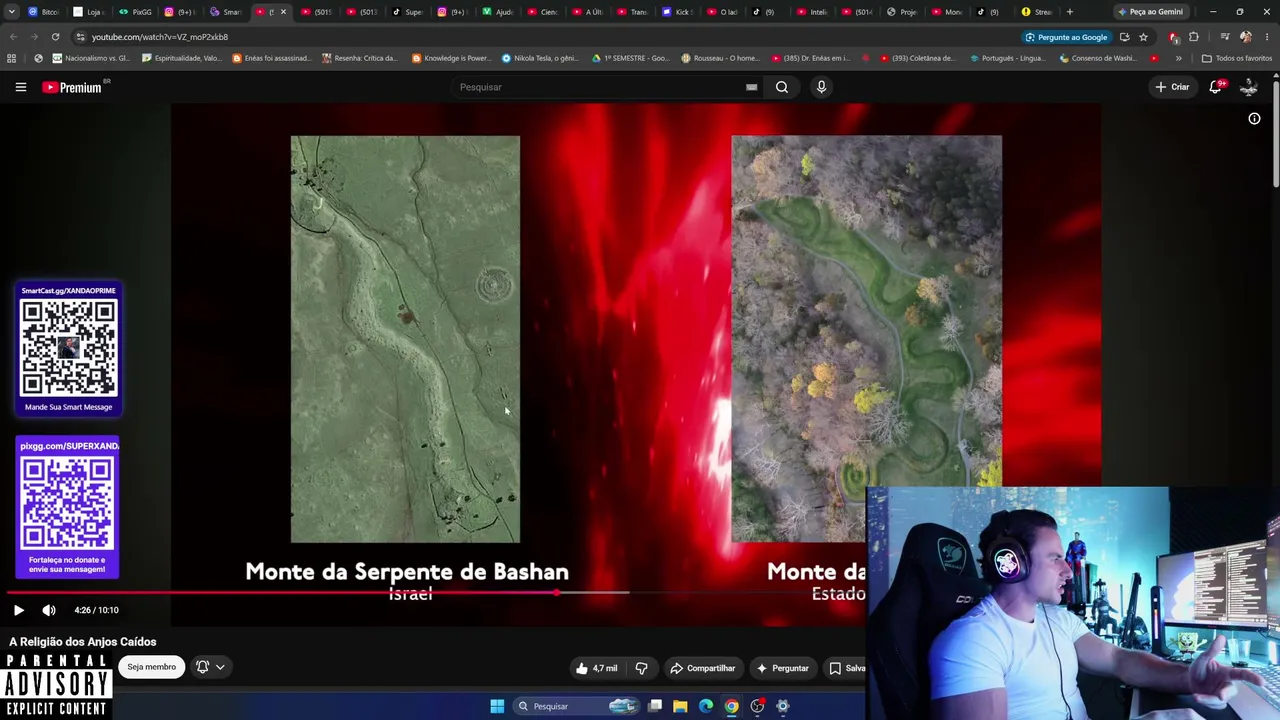Open Peça ao Gemini button

[1150, 12]
